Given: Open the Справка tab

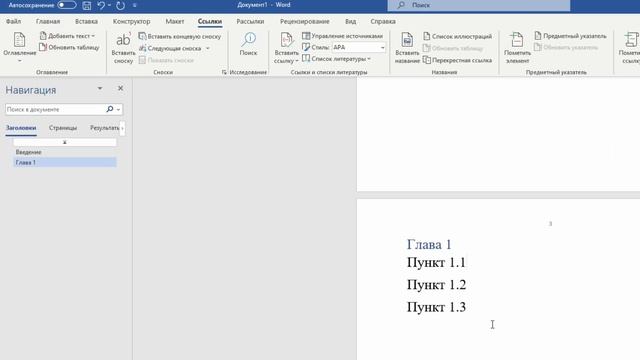Looking at the screenshot, I should pyautogui.click(x=383, y=21).
